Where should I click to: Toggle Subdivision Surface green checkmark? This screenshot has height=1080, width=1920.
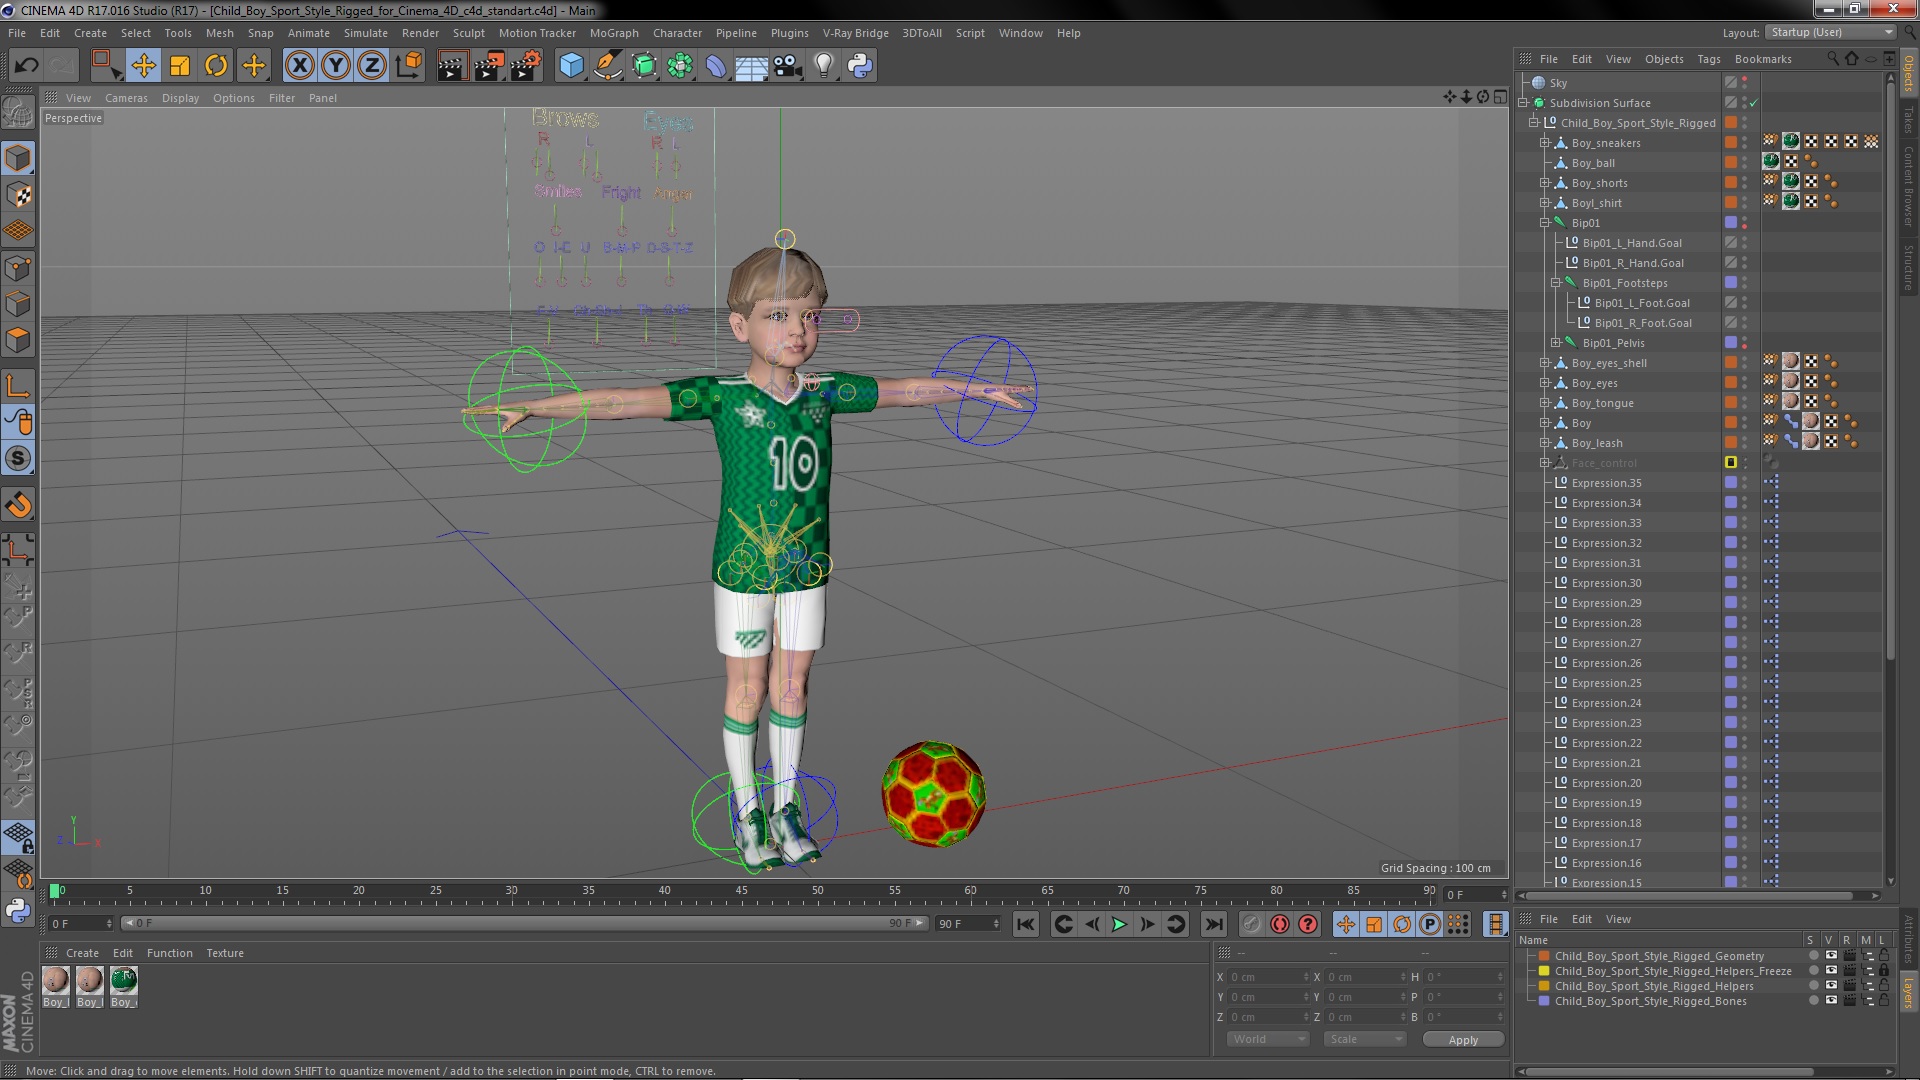[1753, 103]
